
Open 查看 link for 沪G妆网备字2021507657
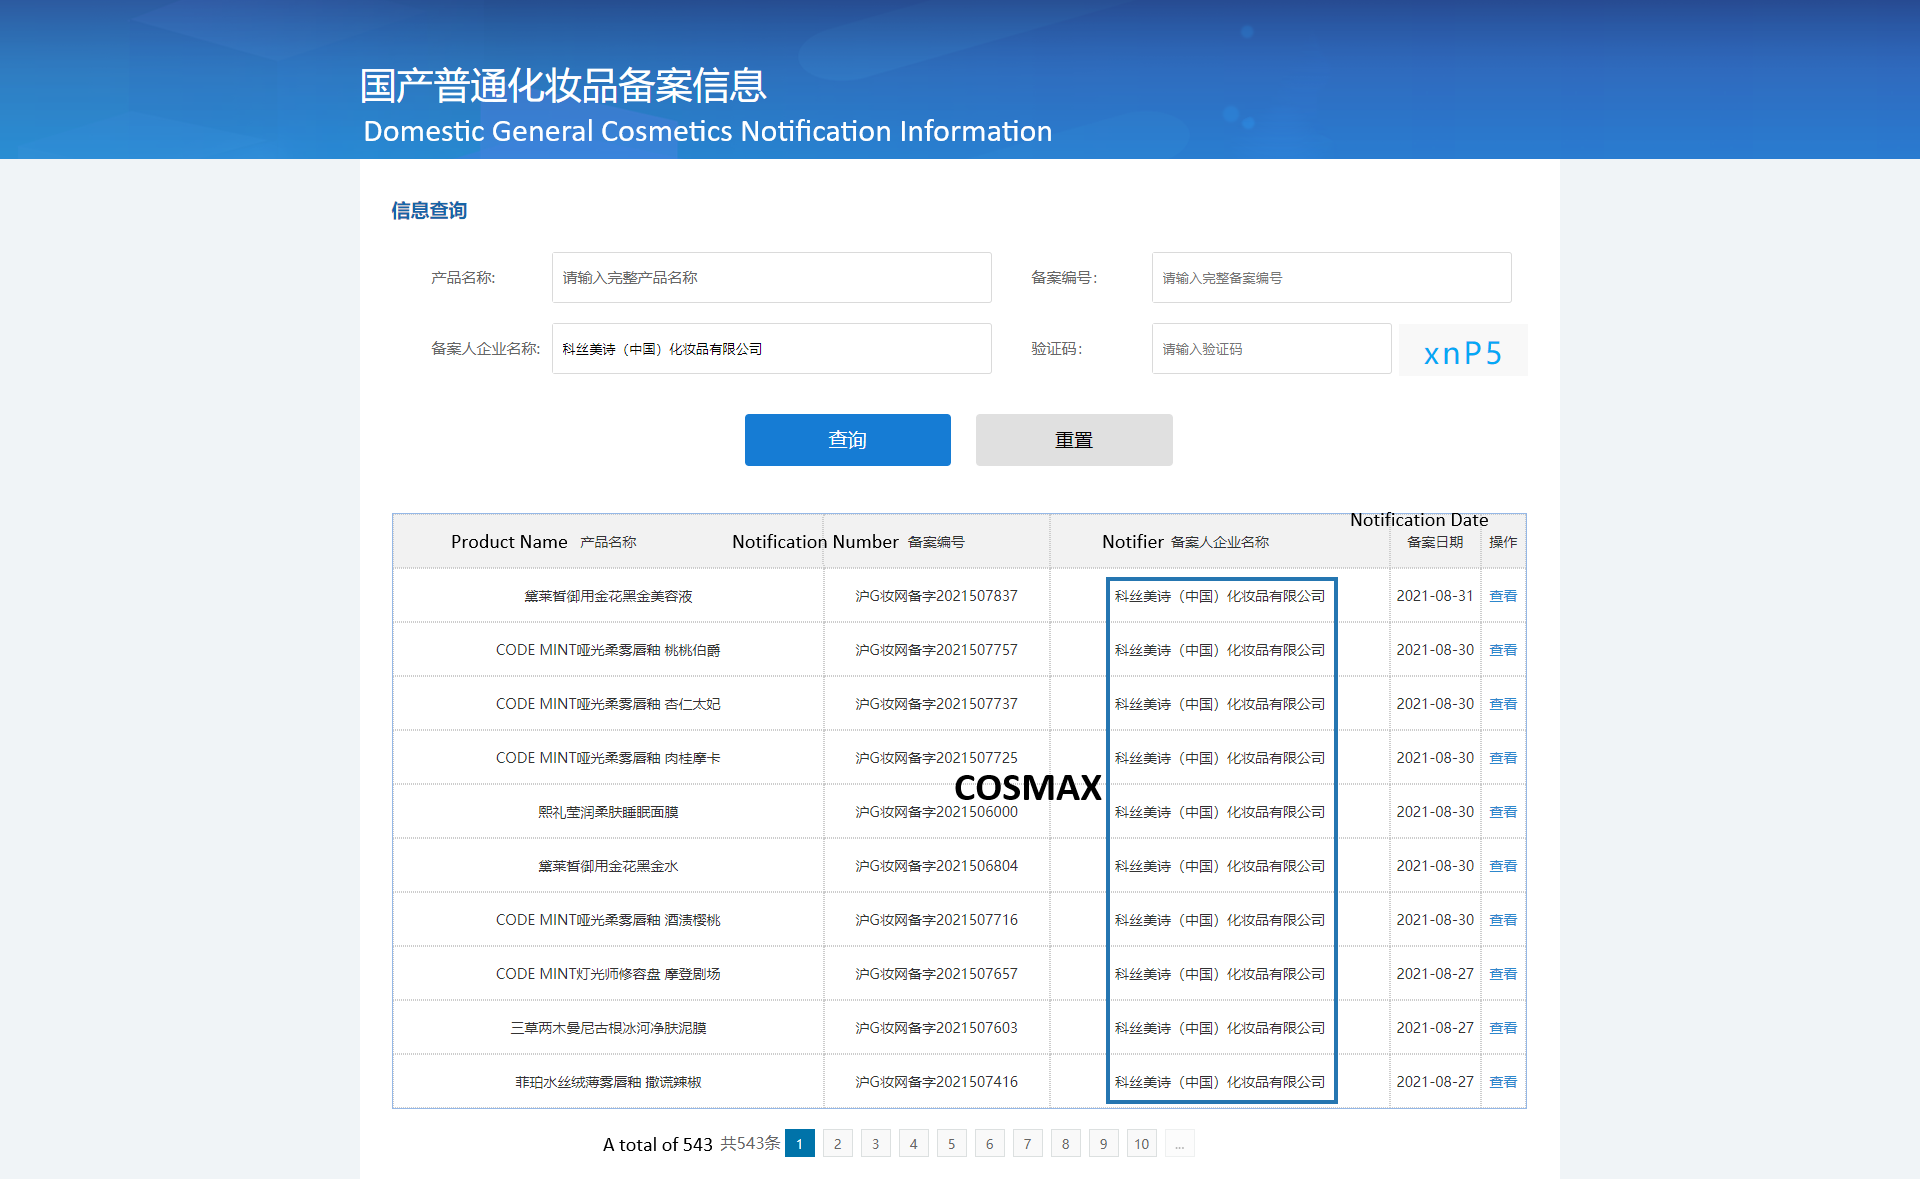(1503, 974)
